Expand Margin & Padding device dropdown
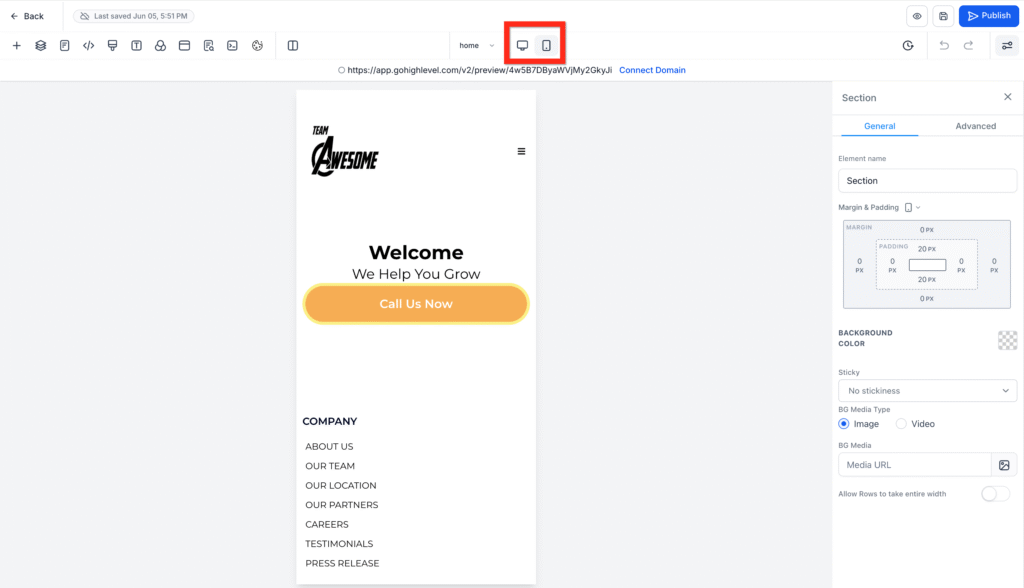This screenshot has height=588, width=1024. click(912, 208)
